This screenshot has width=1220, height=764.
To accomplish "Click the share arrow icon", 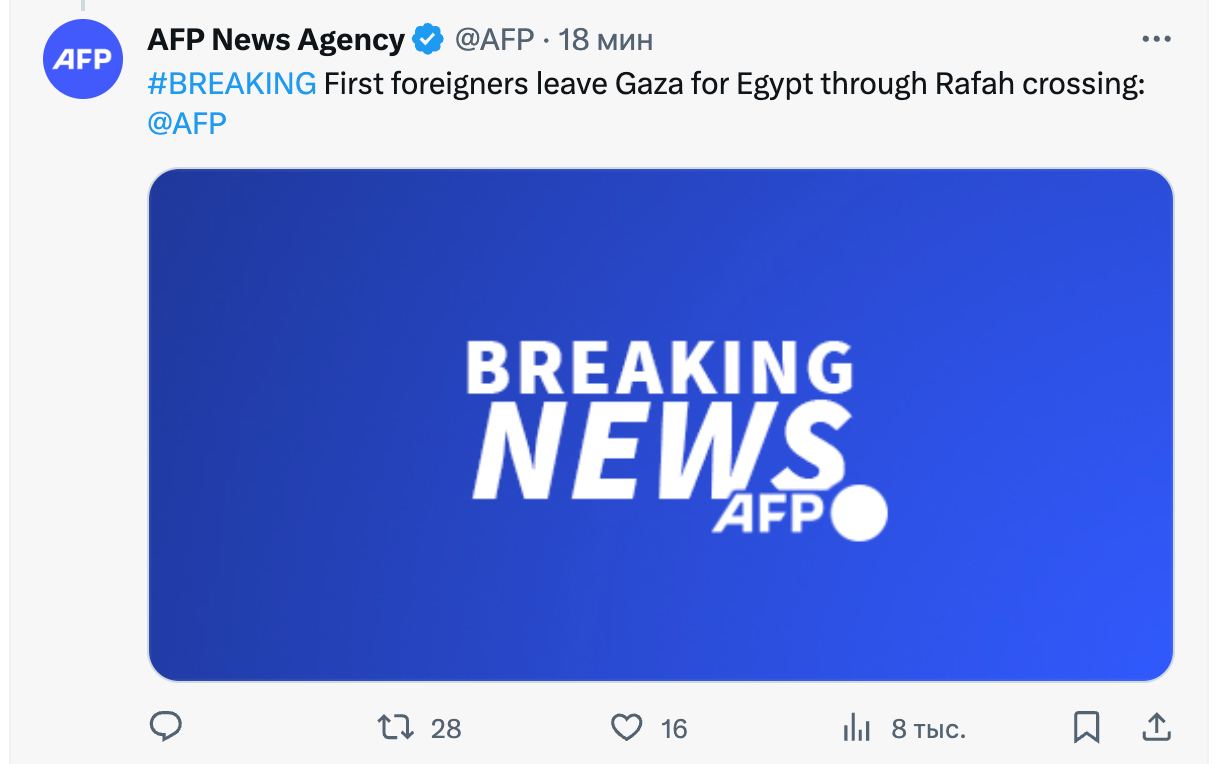I will tap(1156, 727).
